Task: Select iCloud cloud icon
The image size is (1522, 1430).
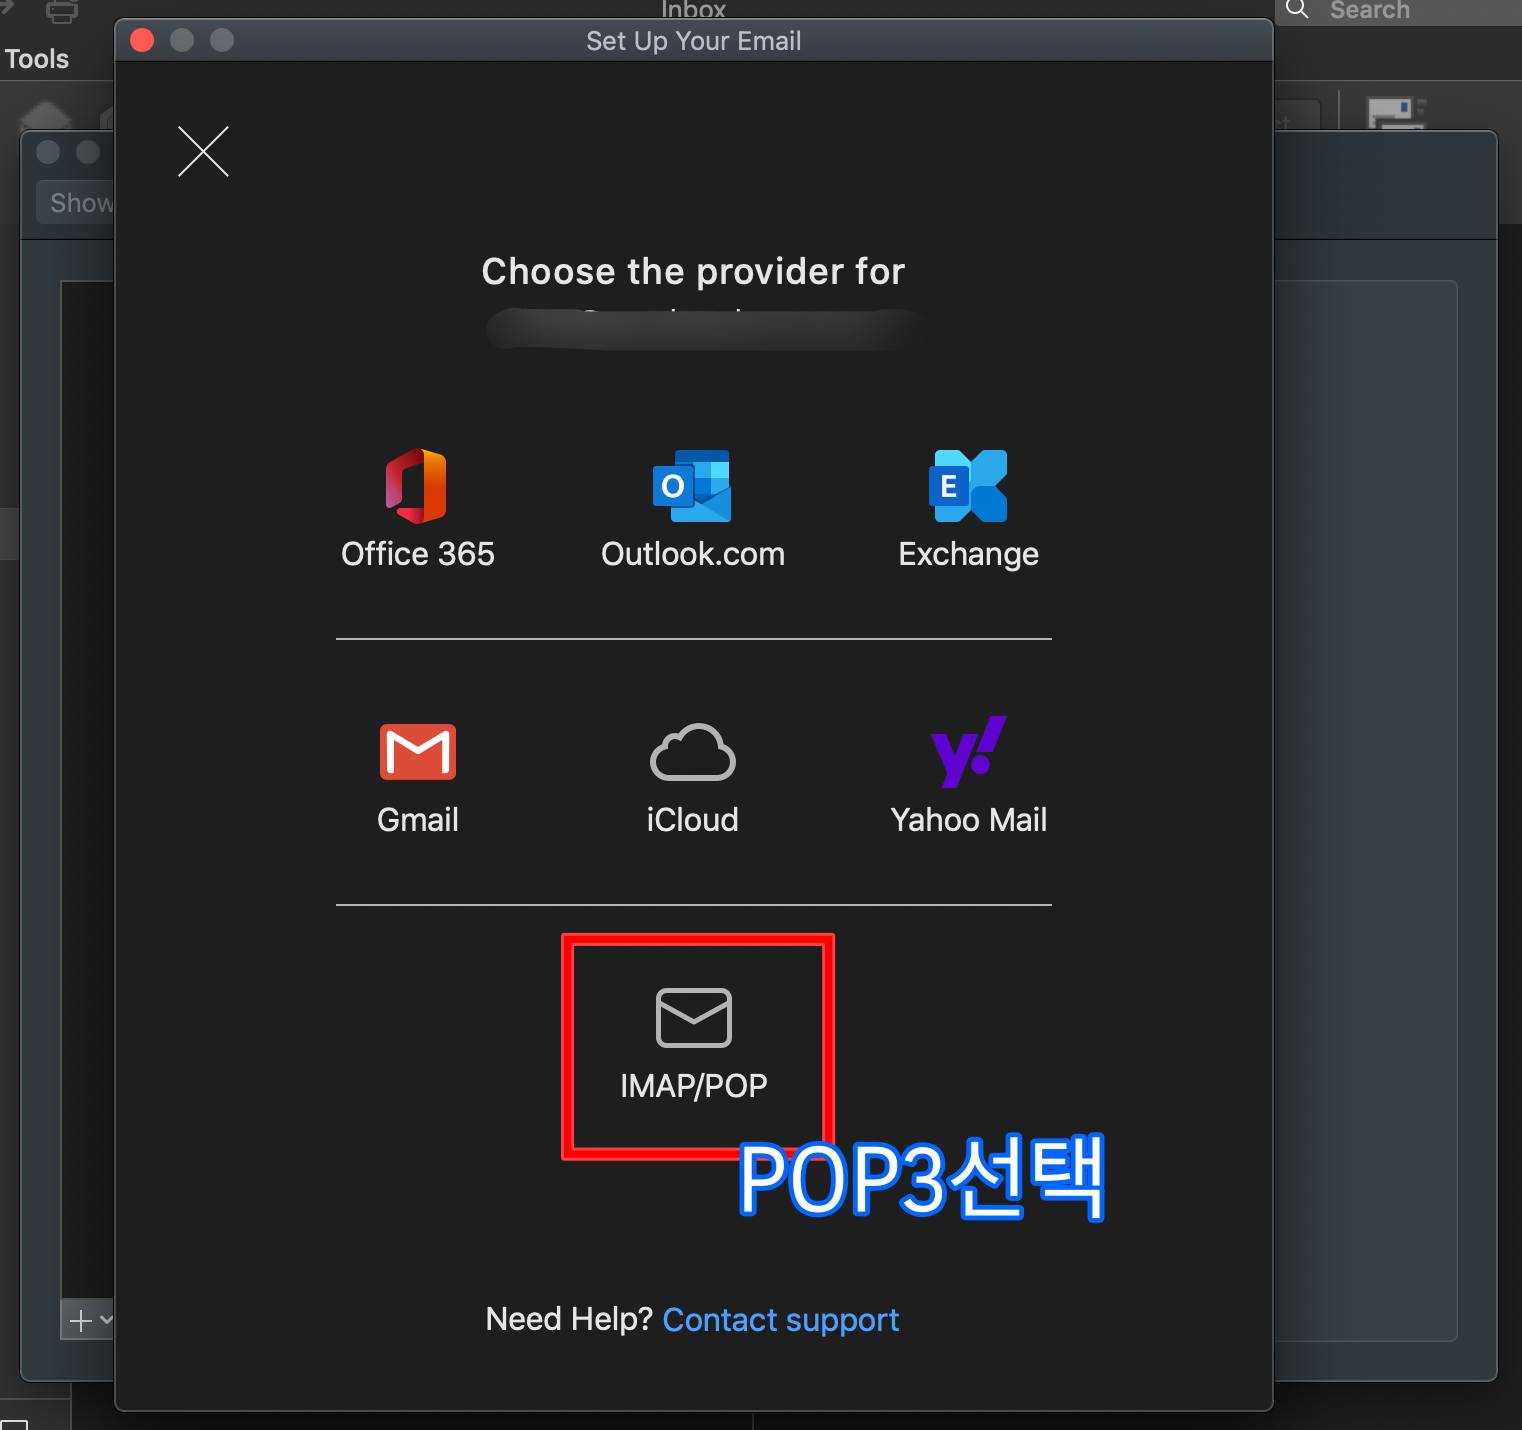Action: pos(692,752)
